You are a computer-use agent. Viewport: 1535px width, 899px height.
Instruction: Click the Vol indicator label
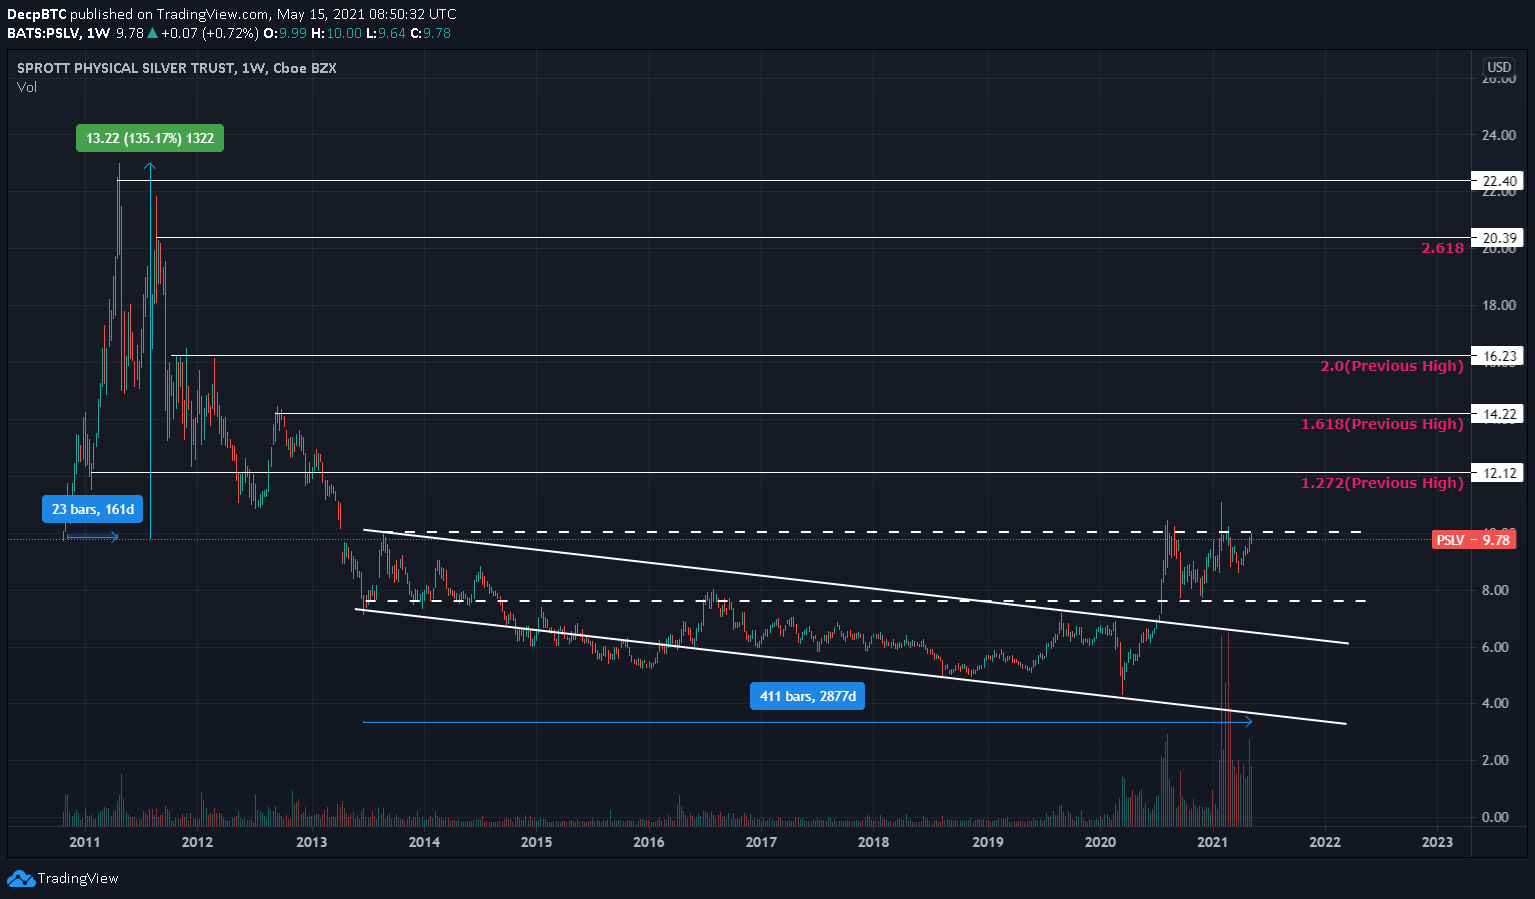point(27,87)
